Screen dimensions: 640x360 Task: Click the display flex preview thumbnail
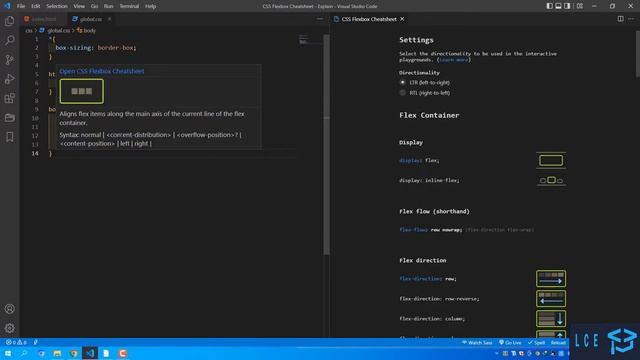click(551, 160)
